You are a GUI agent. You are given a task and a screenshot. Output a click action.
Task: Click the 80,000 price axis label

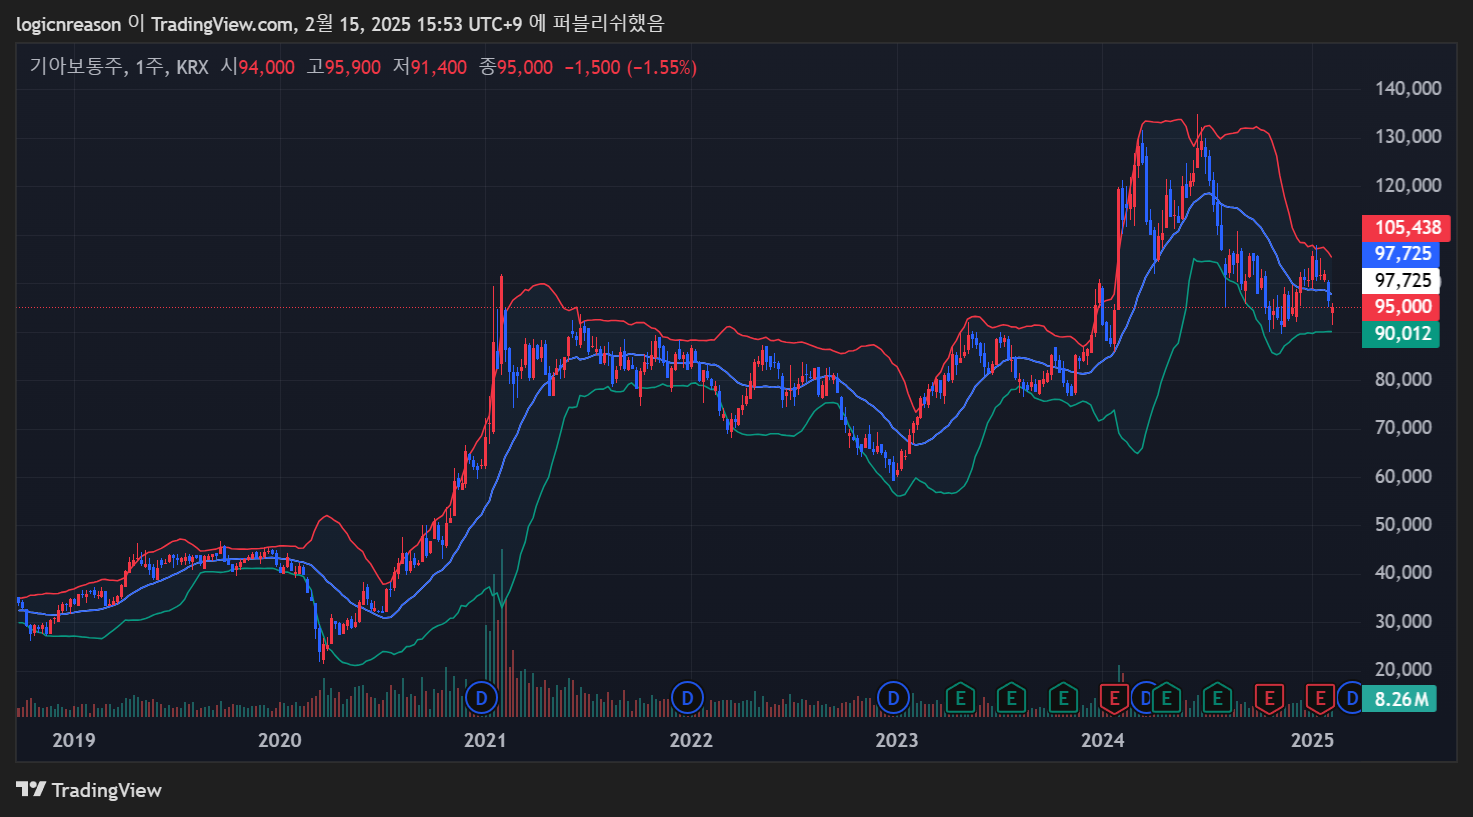pyautogui.click(x=1403, y=380)
